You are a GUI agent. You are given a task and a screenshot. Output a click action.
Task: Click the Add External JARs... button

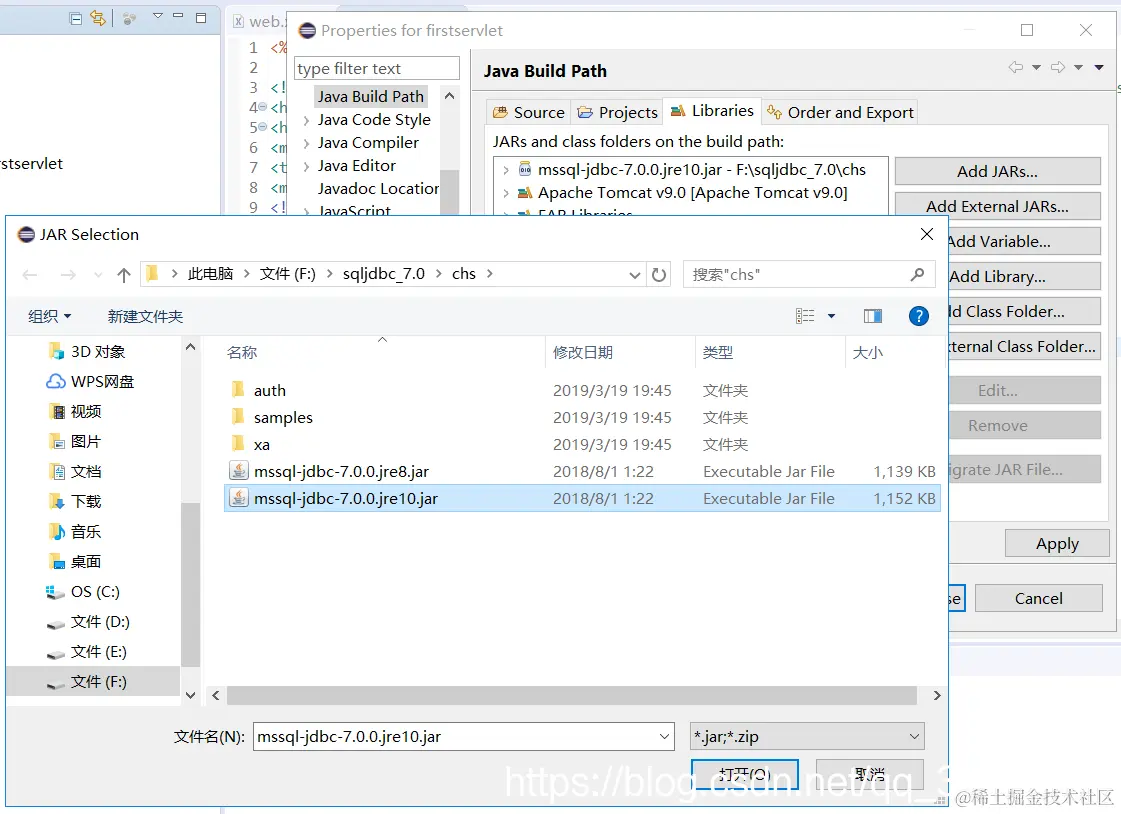pos(997,207)
